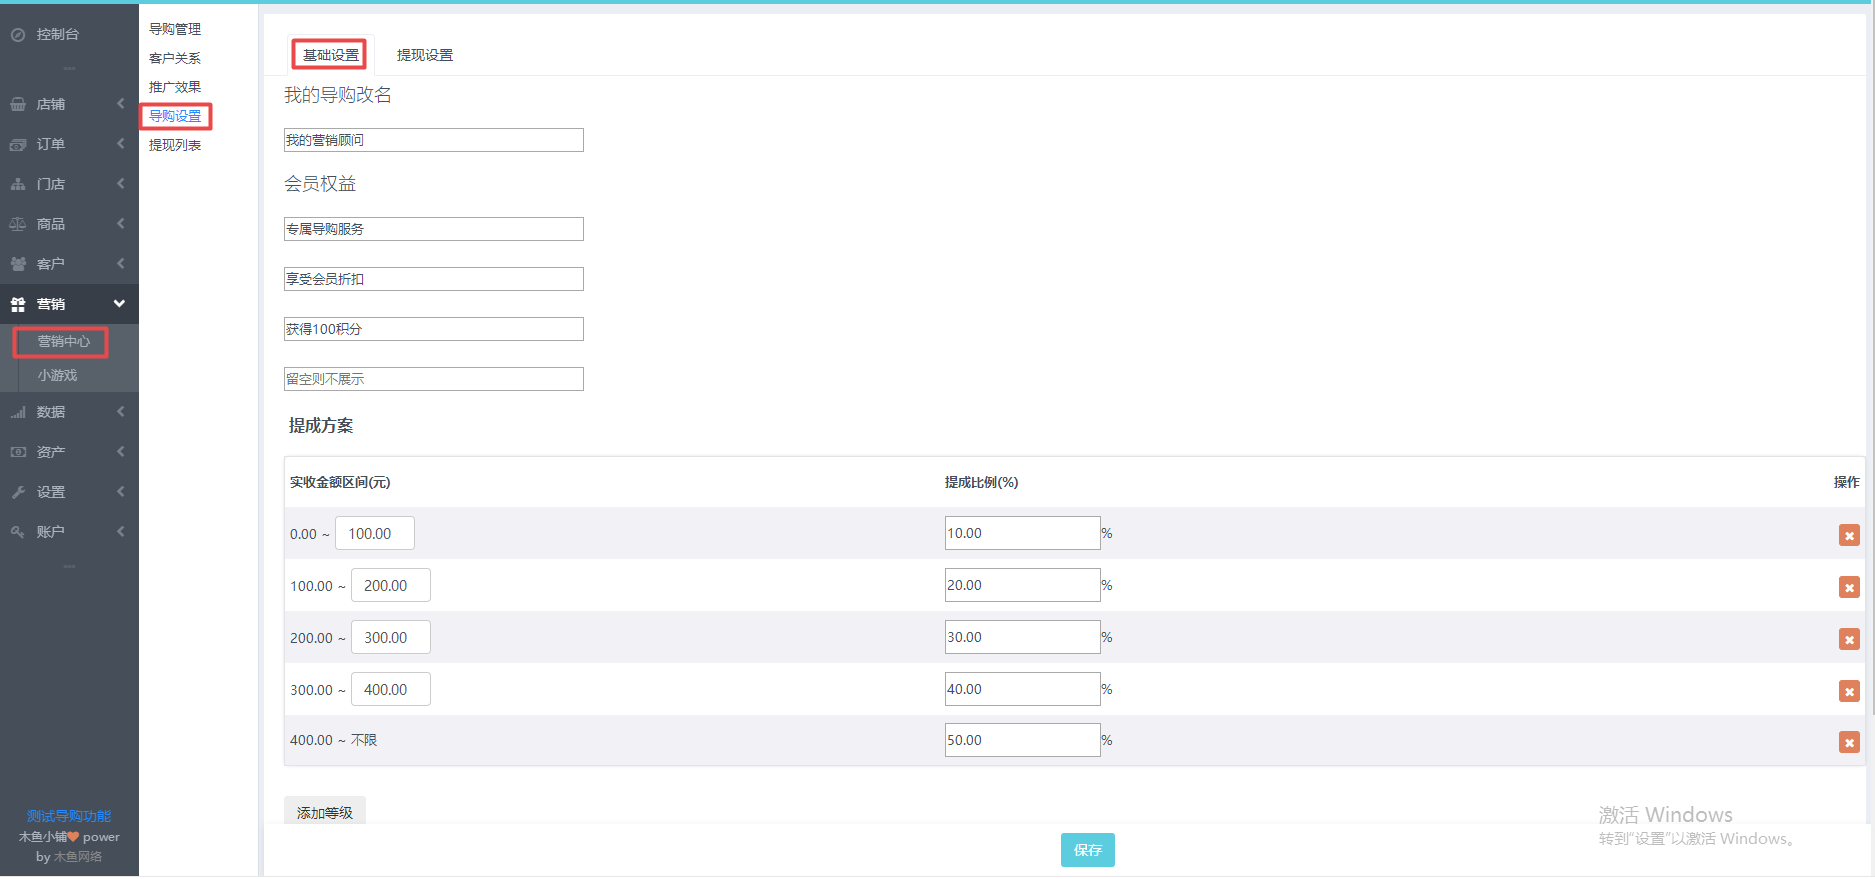The height and width of the screenshot is (879, 1875).
Task: Click the 账户 key icon in sidebar
Action: 18,532
